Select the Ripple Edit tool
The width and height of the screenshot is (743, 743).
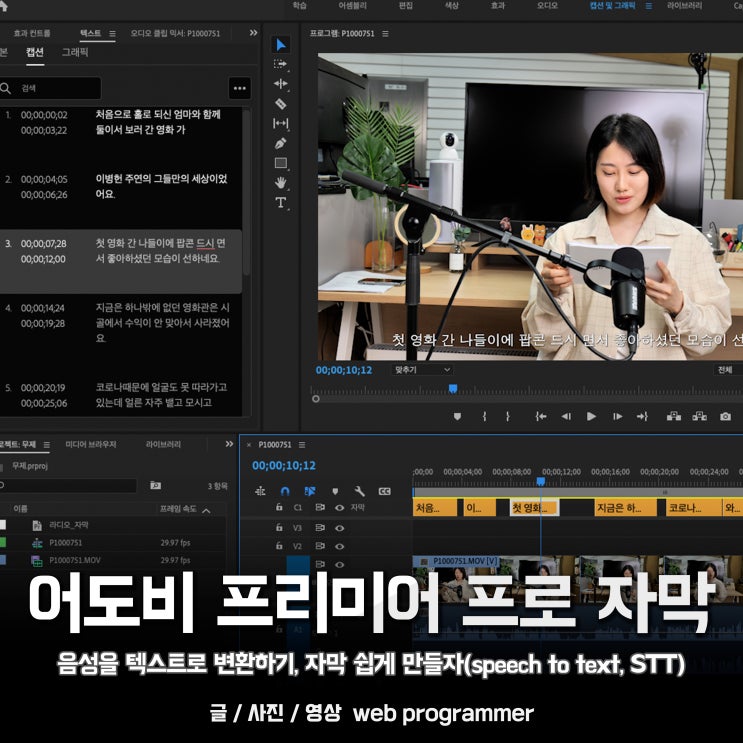tap(281, 84)
